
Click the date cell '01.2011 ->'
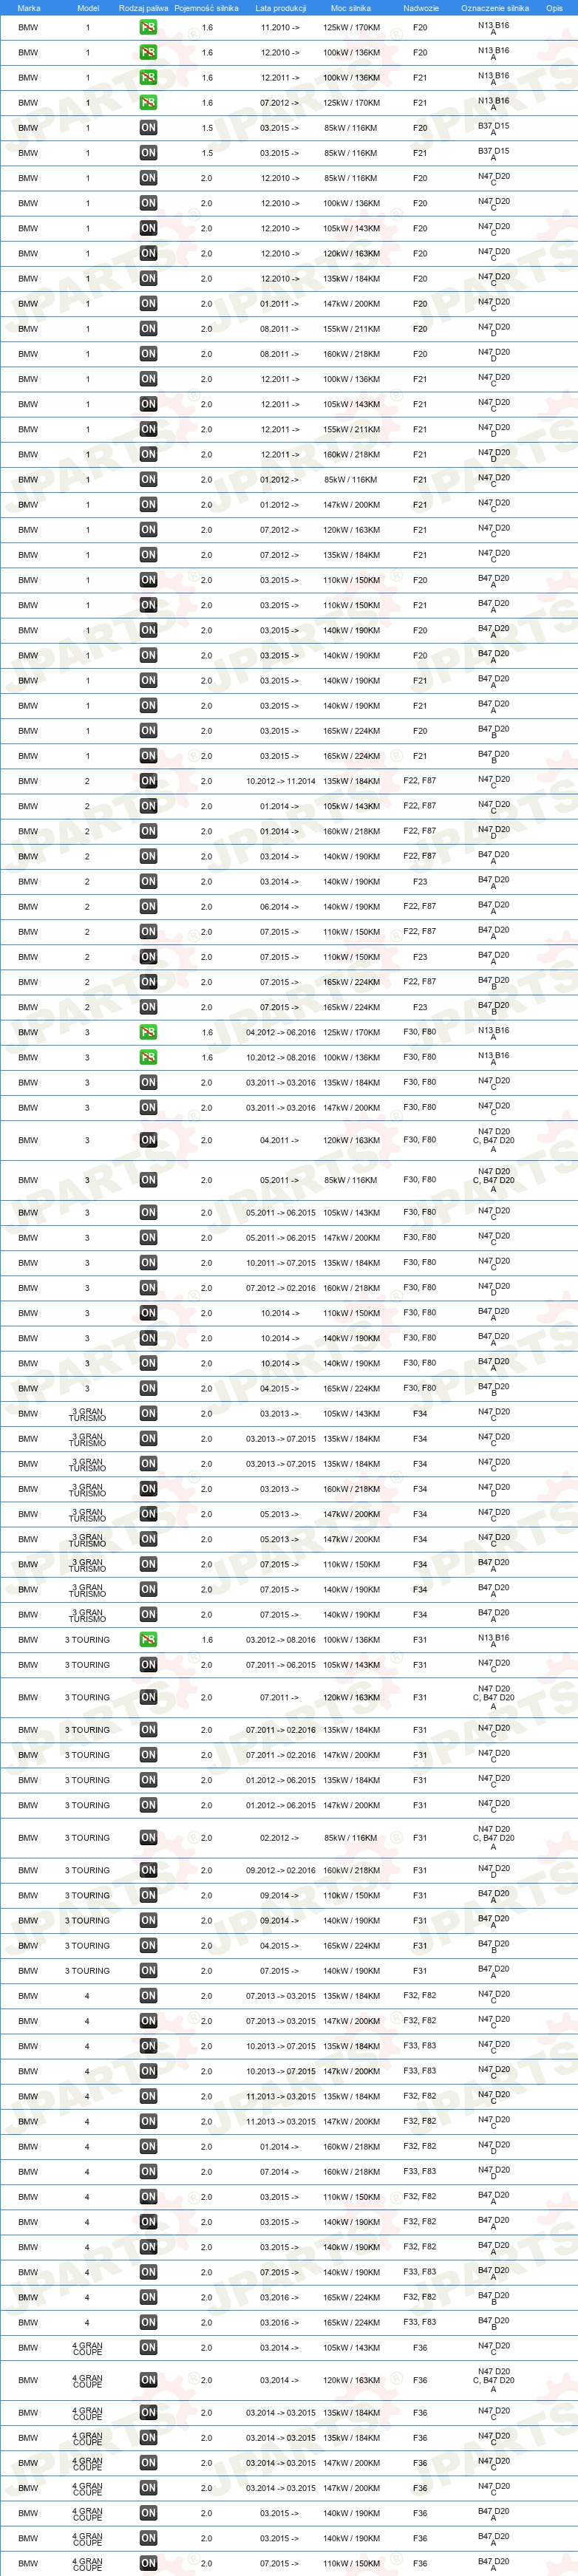(x=280, y=304)
